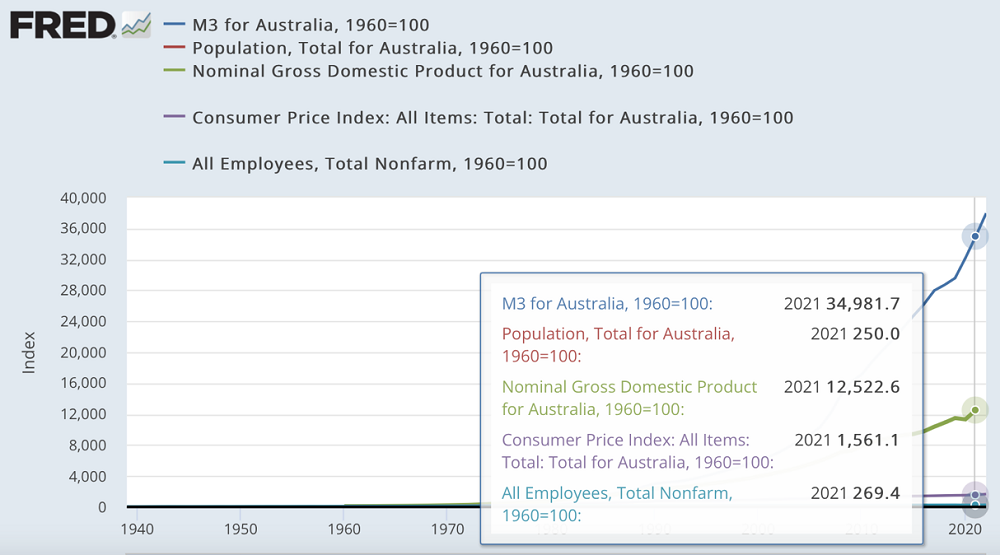Click the blue M3 legend line marker
This screenshot has height=555, width=1000.
tap(174, 24)
